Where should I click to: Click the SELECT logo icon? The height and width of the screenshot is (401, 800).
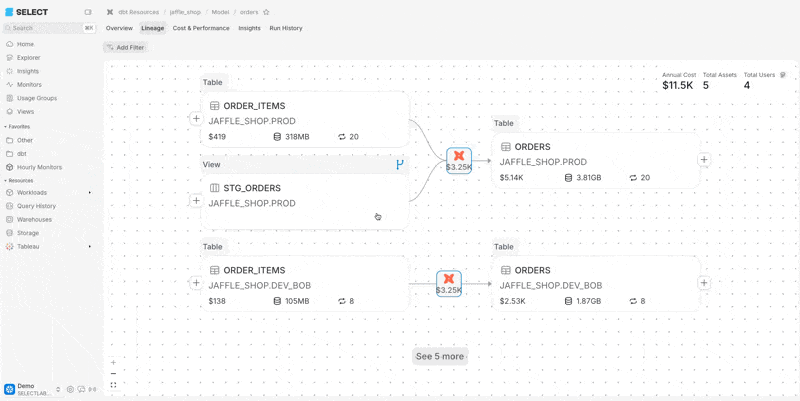9,12
